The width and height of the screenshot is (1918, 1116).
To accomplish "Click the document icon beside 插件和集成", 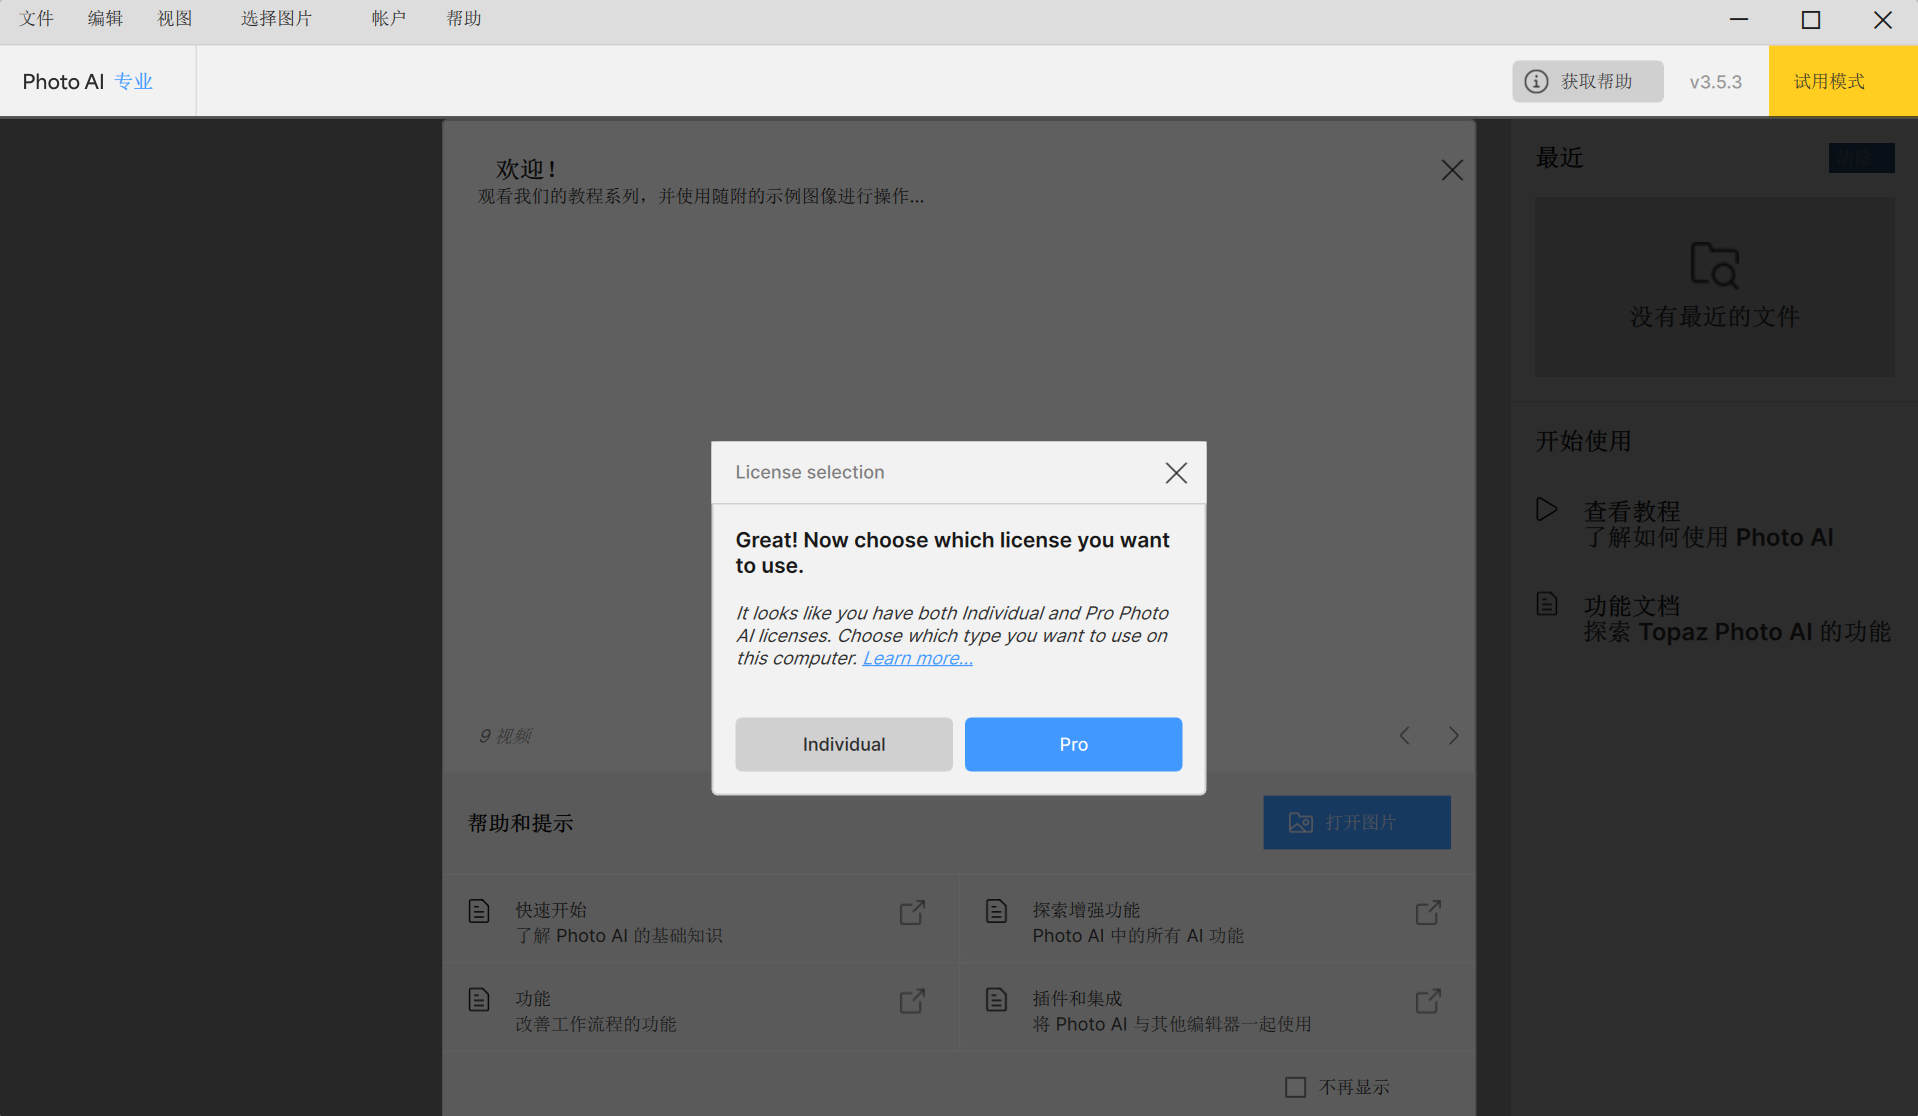I will pyautogui.click(x=996, y=999).
